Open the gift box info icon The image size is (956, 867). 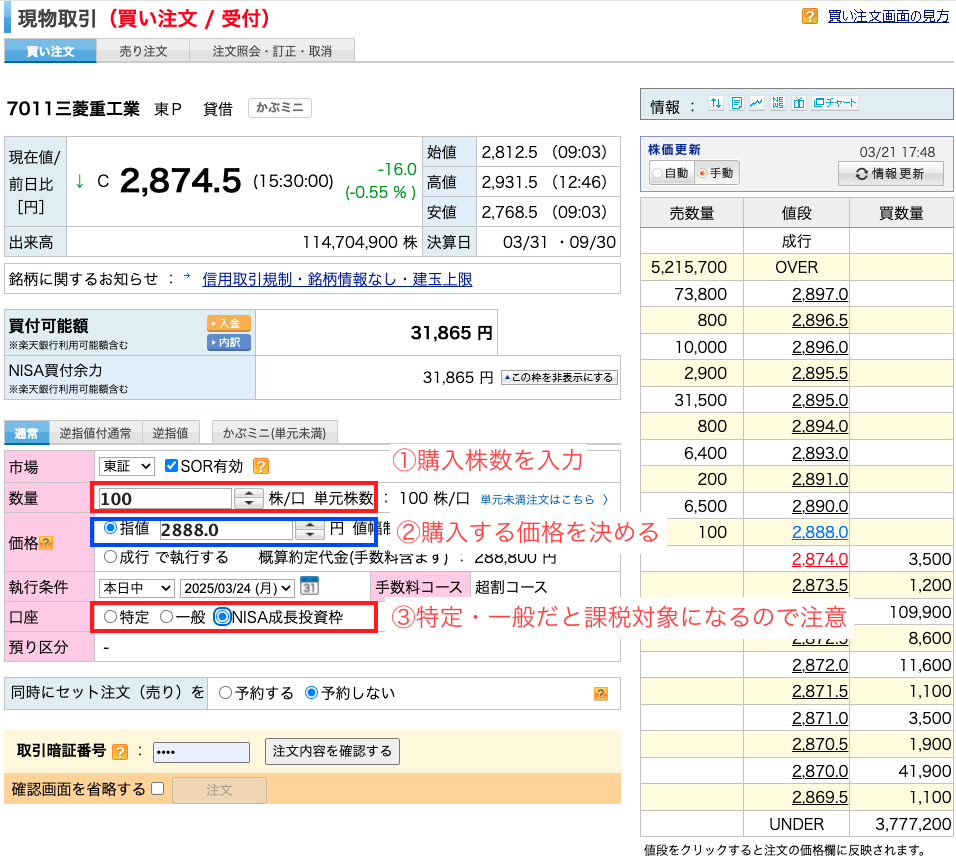(799, 103)
